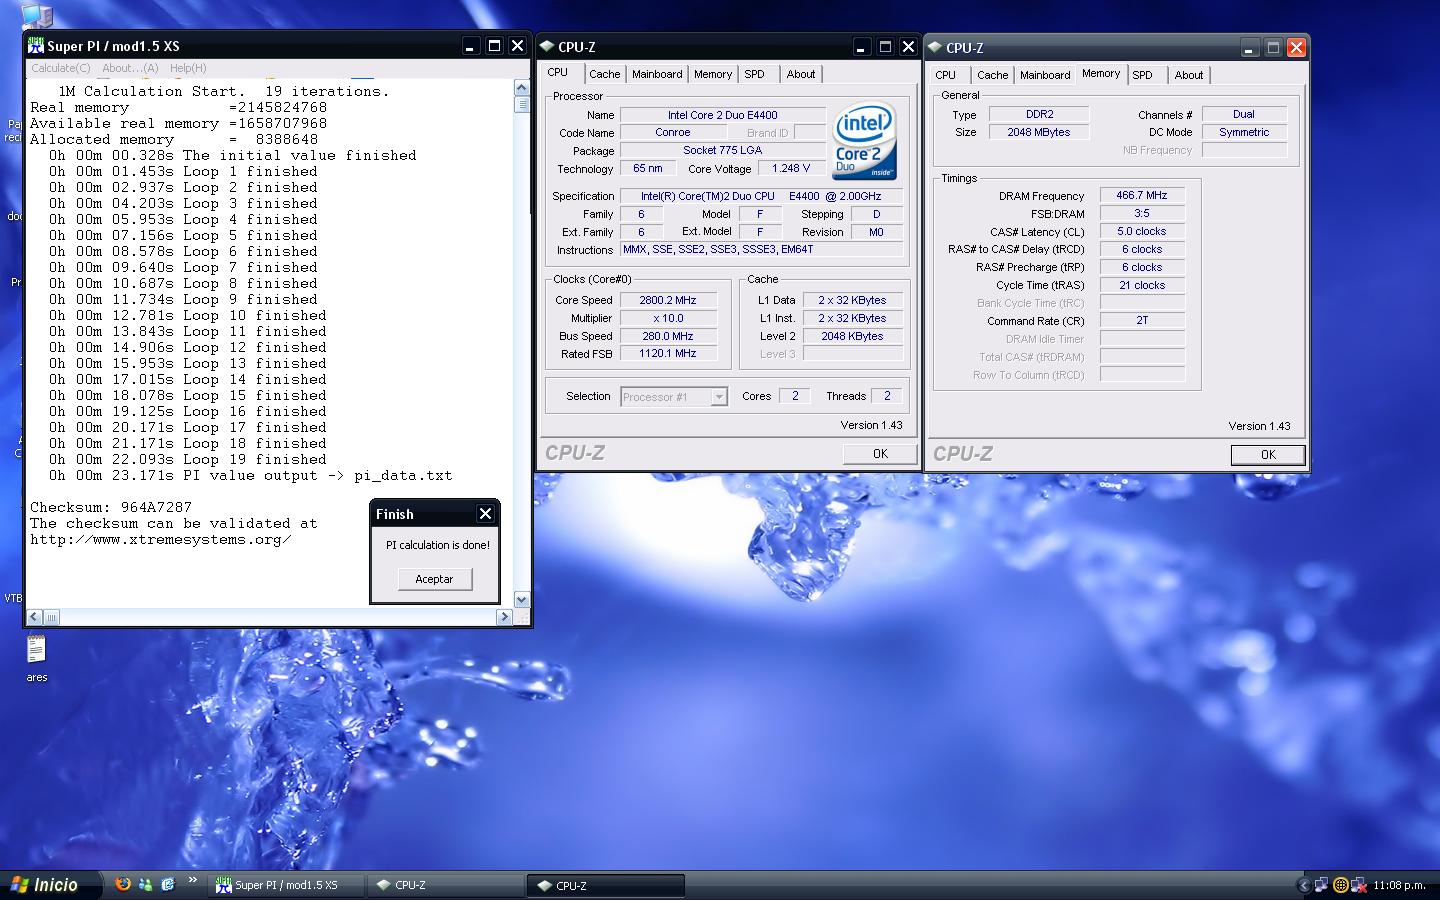The height and width of the screenshot is (900, 1440).
Task: Open SPD tab in right CPU-Z window
Action: pos(1143,75)
